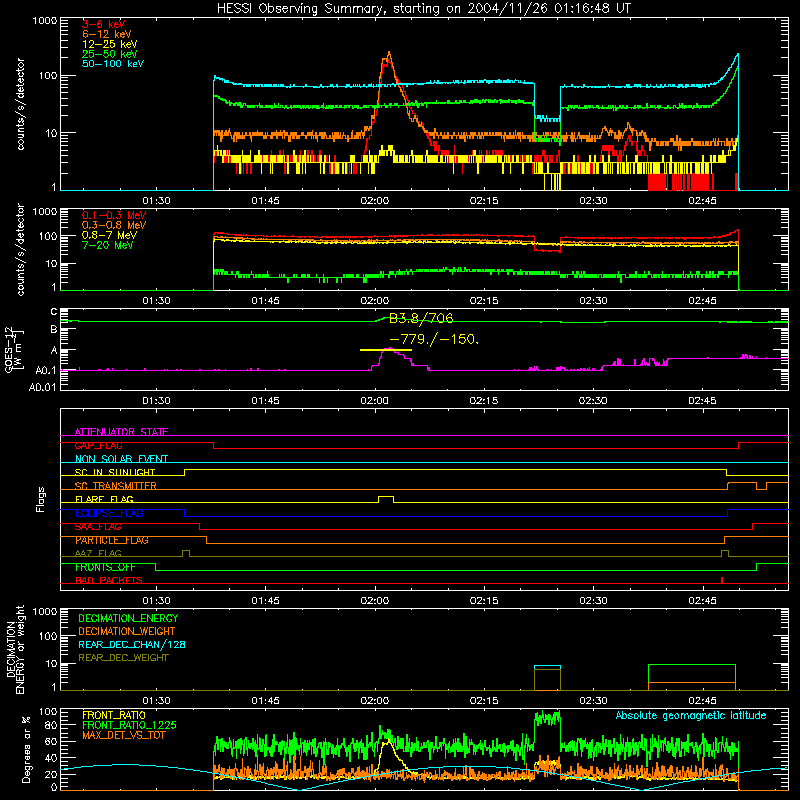
Task: Select the SAA_FLAG label
Action: pyautogui.click(x=98, y=527)
